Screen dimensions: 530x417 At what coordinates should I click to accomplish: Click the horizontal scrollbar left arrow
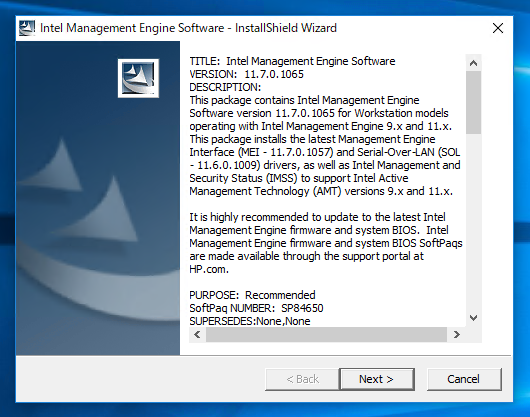pyautogui.click(x=197, y=335)
